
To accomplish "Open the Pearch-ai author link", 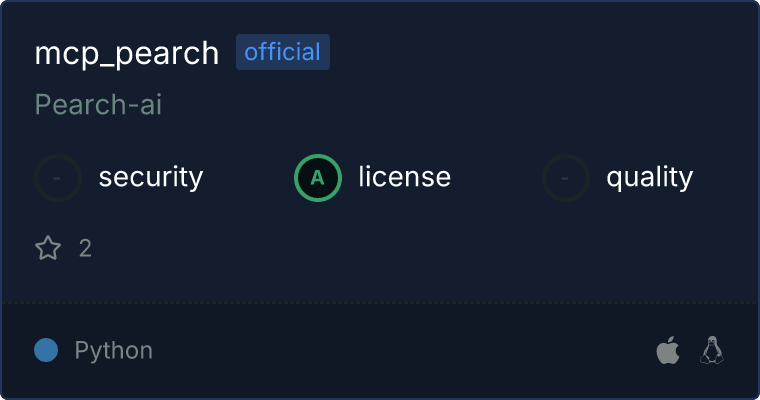I will (x=98, y=104).
